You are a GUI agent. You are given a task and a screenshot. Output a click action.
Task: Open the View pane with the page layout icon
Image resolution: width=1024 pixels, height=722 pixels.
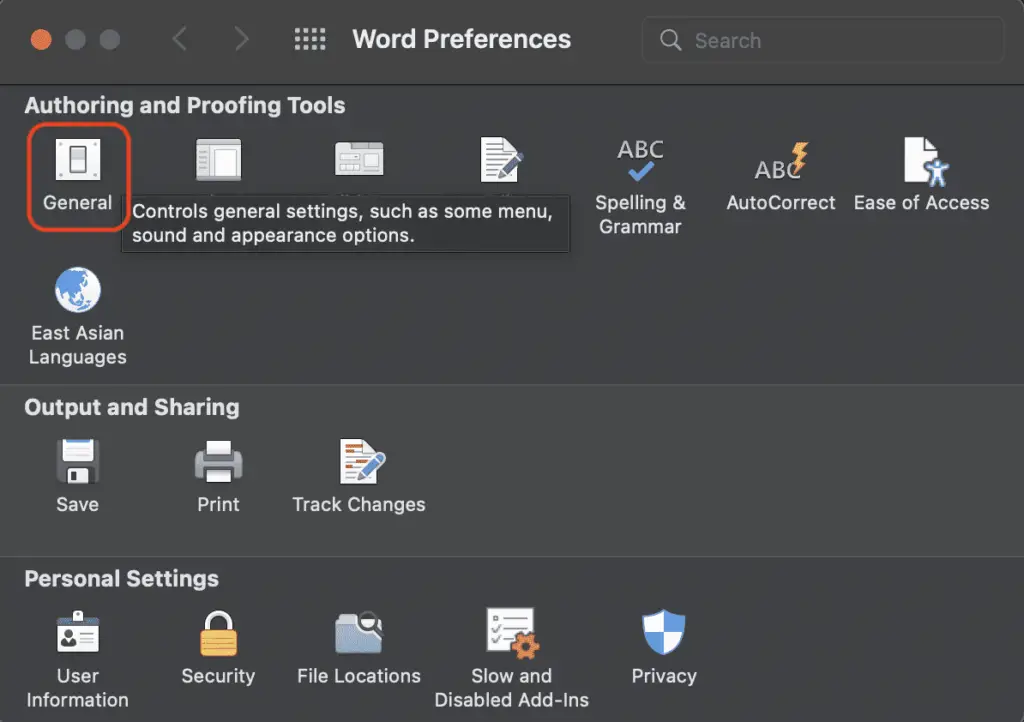218,159
